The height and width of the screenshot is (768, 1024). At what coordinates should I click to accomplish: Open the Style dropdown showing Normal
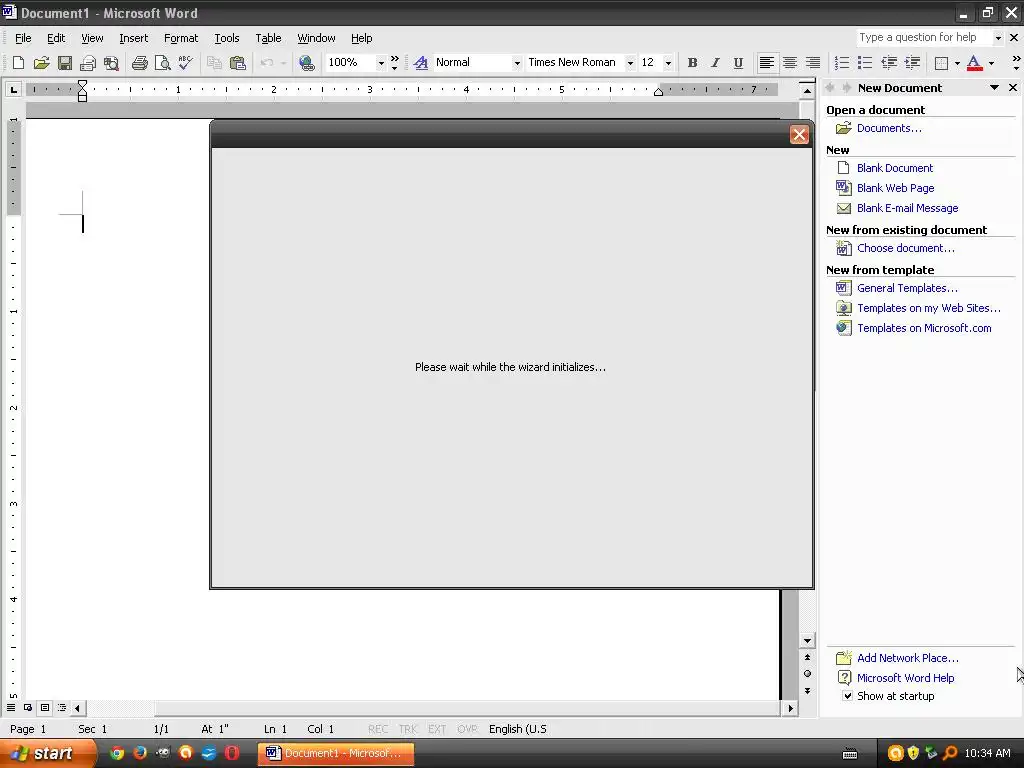click(x=517, y=63)
